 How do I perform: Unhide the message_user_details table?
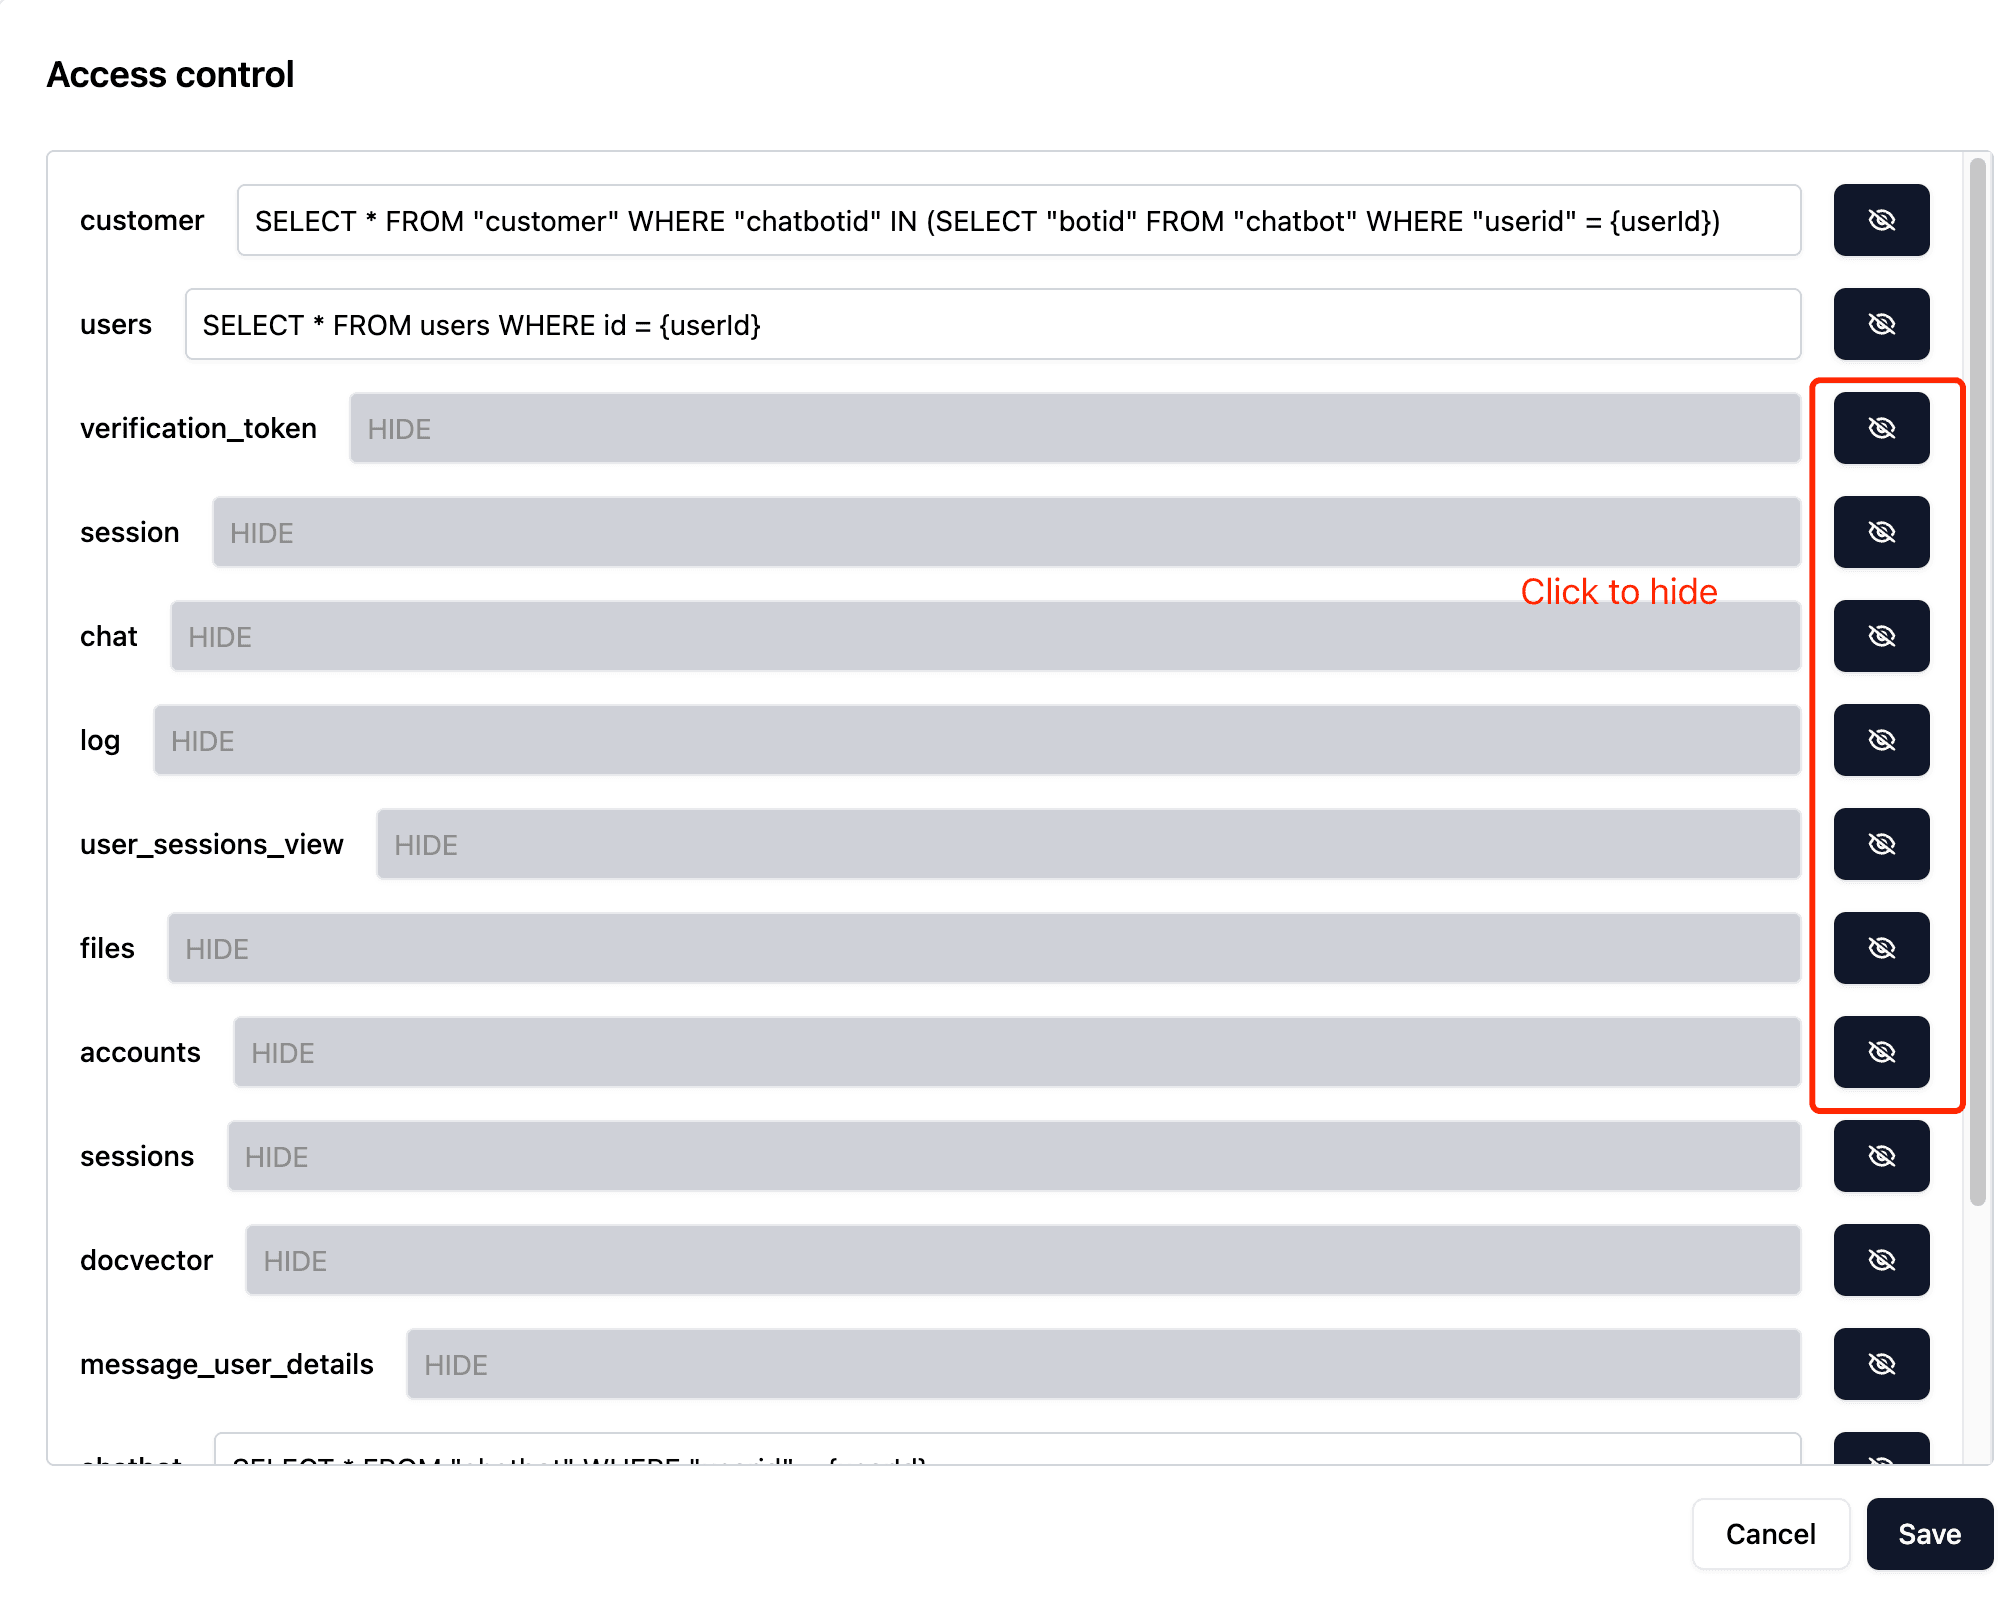point(1880,1364)
